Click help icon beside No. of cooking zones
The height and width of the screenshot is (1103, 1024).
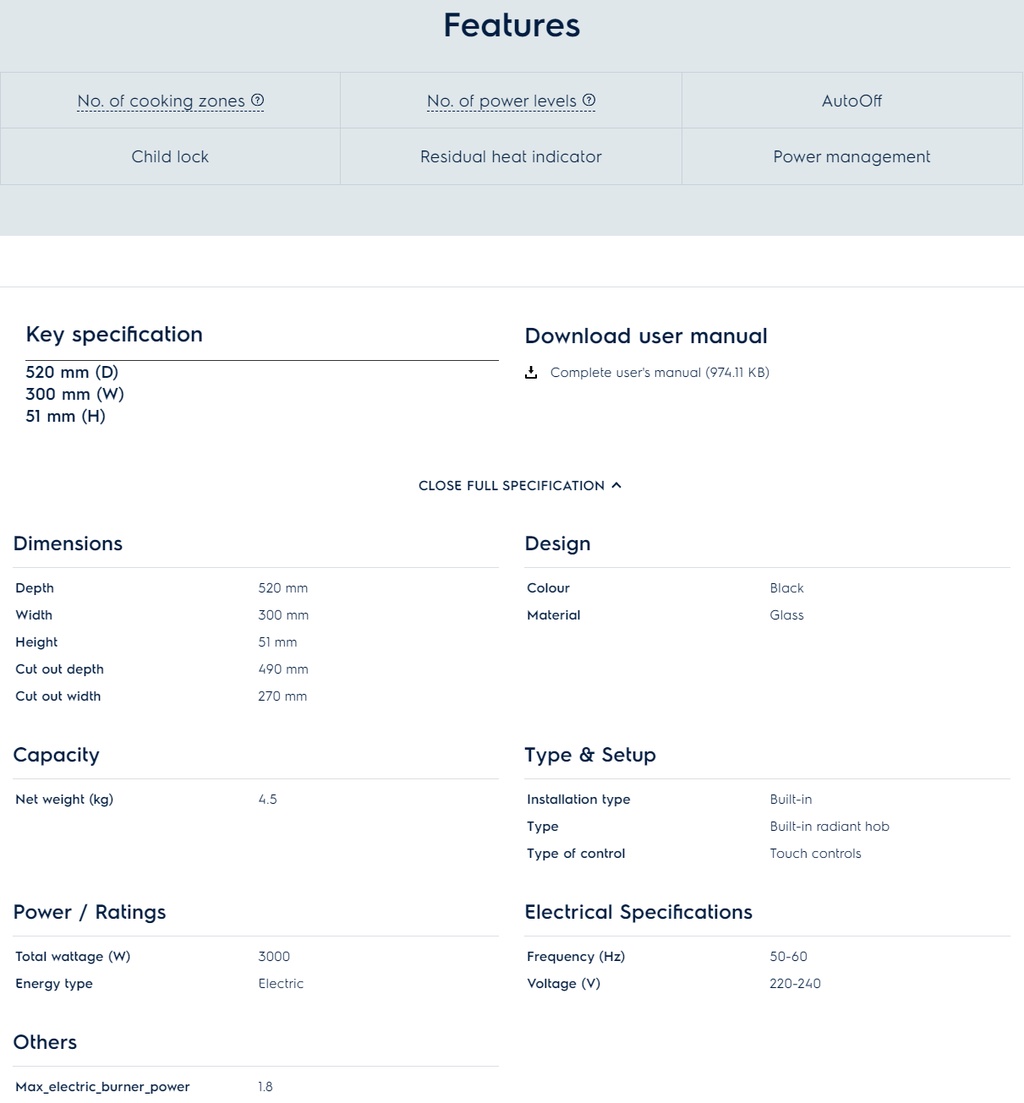pos(258,100)
